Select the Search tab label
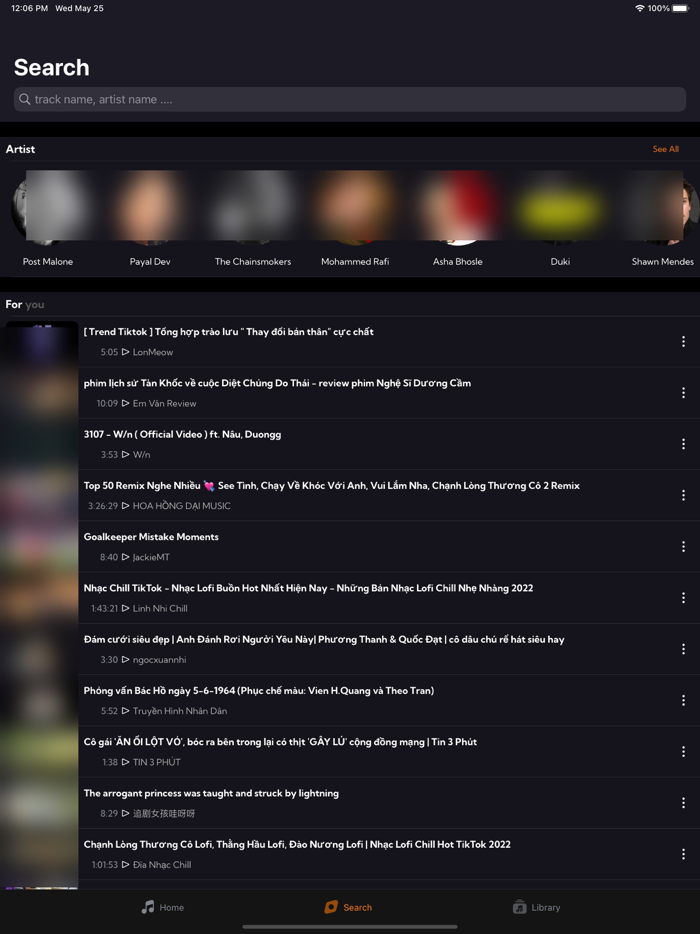Viewport: 700px width, 934px height. tap(357, 907)
